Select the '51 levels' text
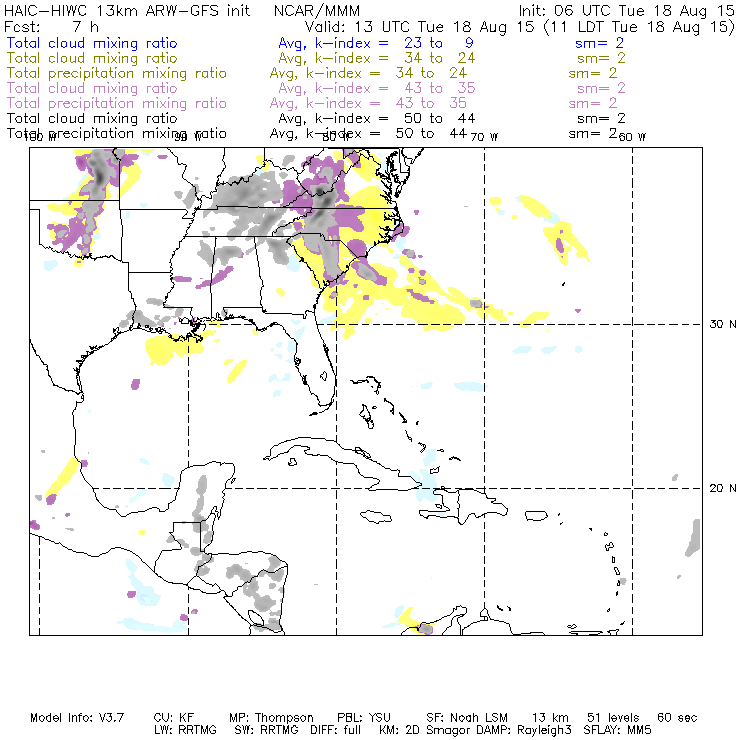The image size is (740, 740). 613,718
